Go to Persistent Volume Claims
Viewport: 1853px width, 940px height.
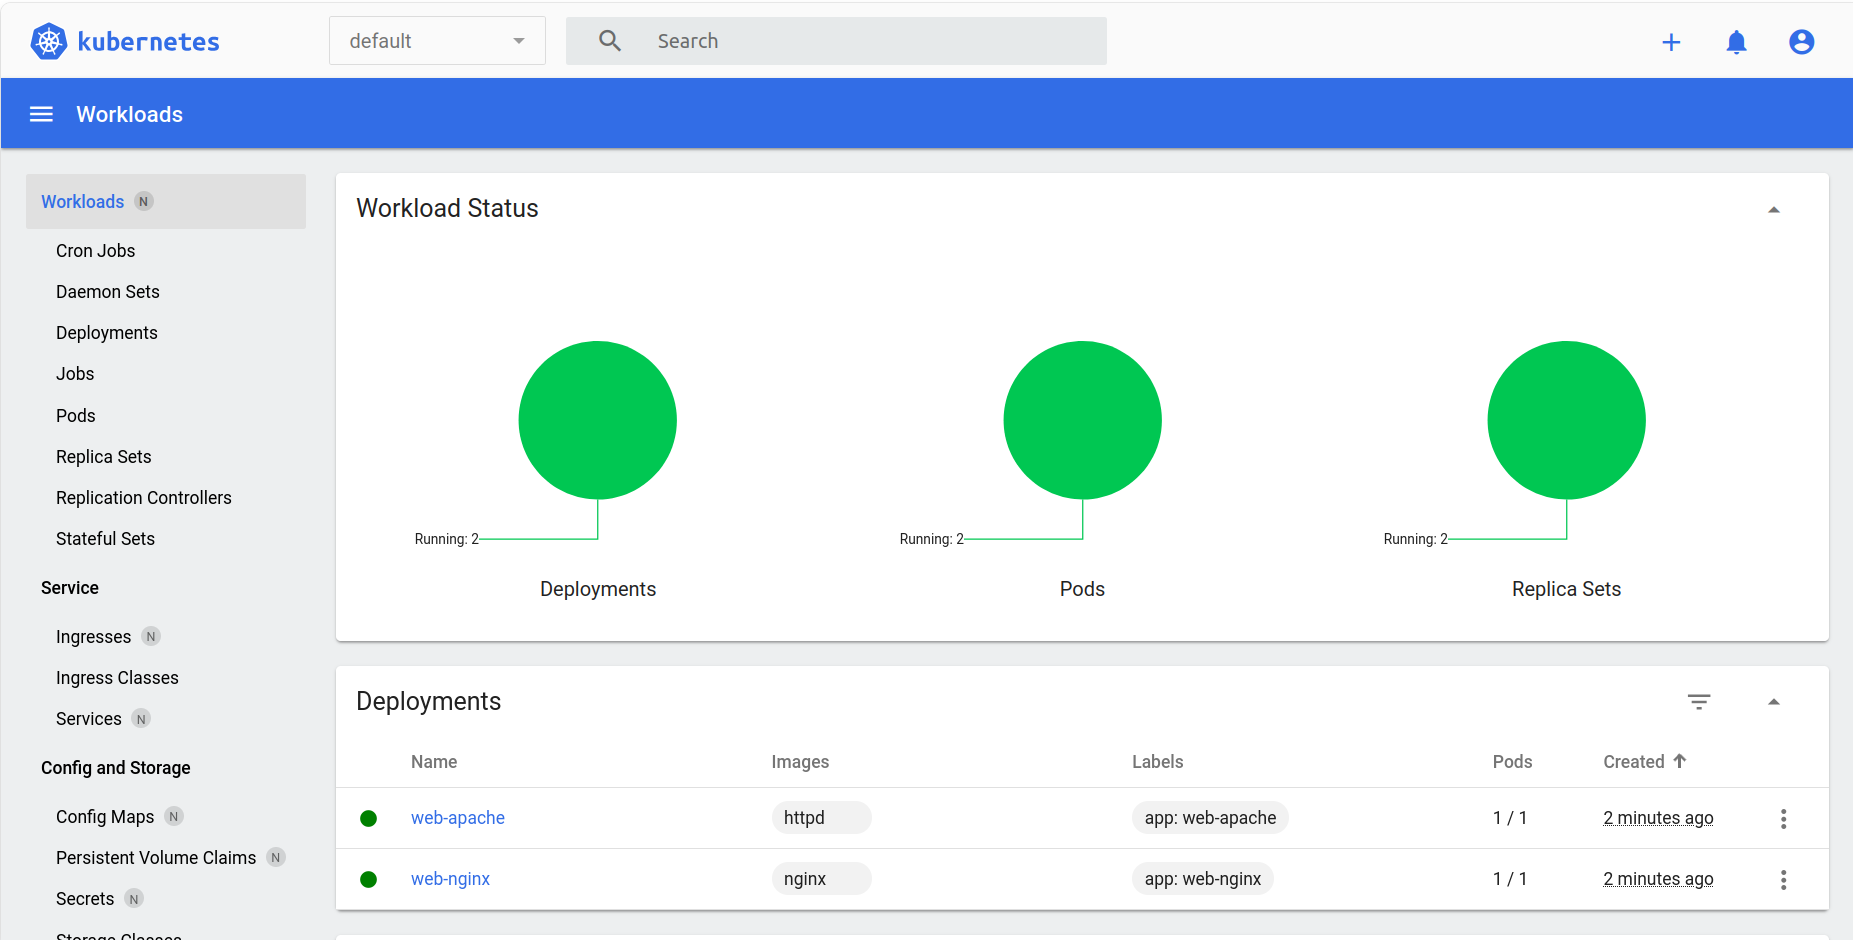(156, 858)
